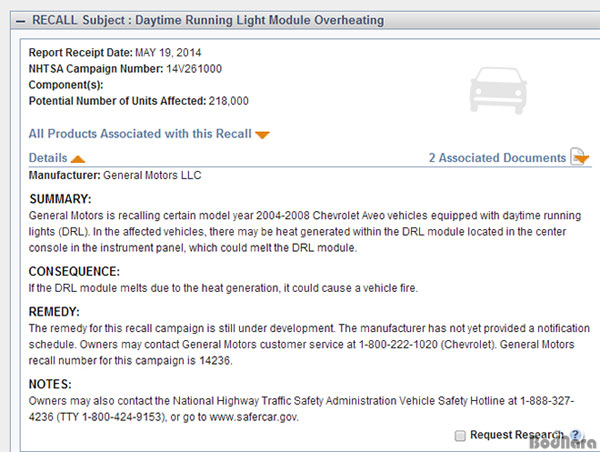Click the Report Receipt Date MAY 19, 2014
Viewport: 600px width, 452px height.
(115, 52)
